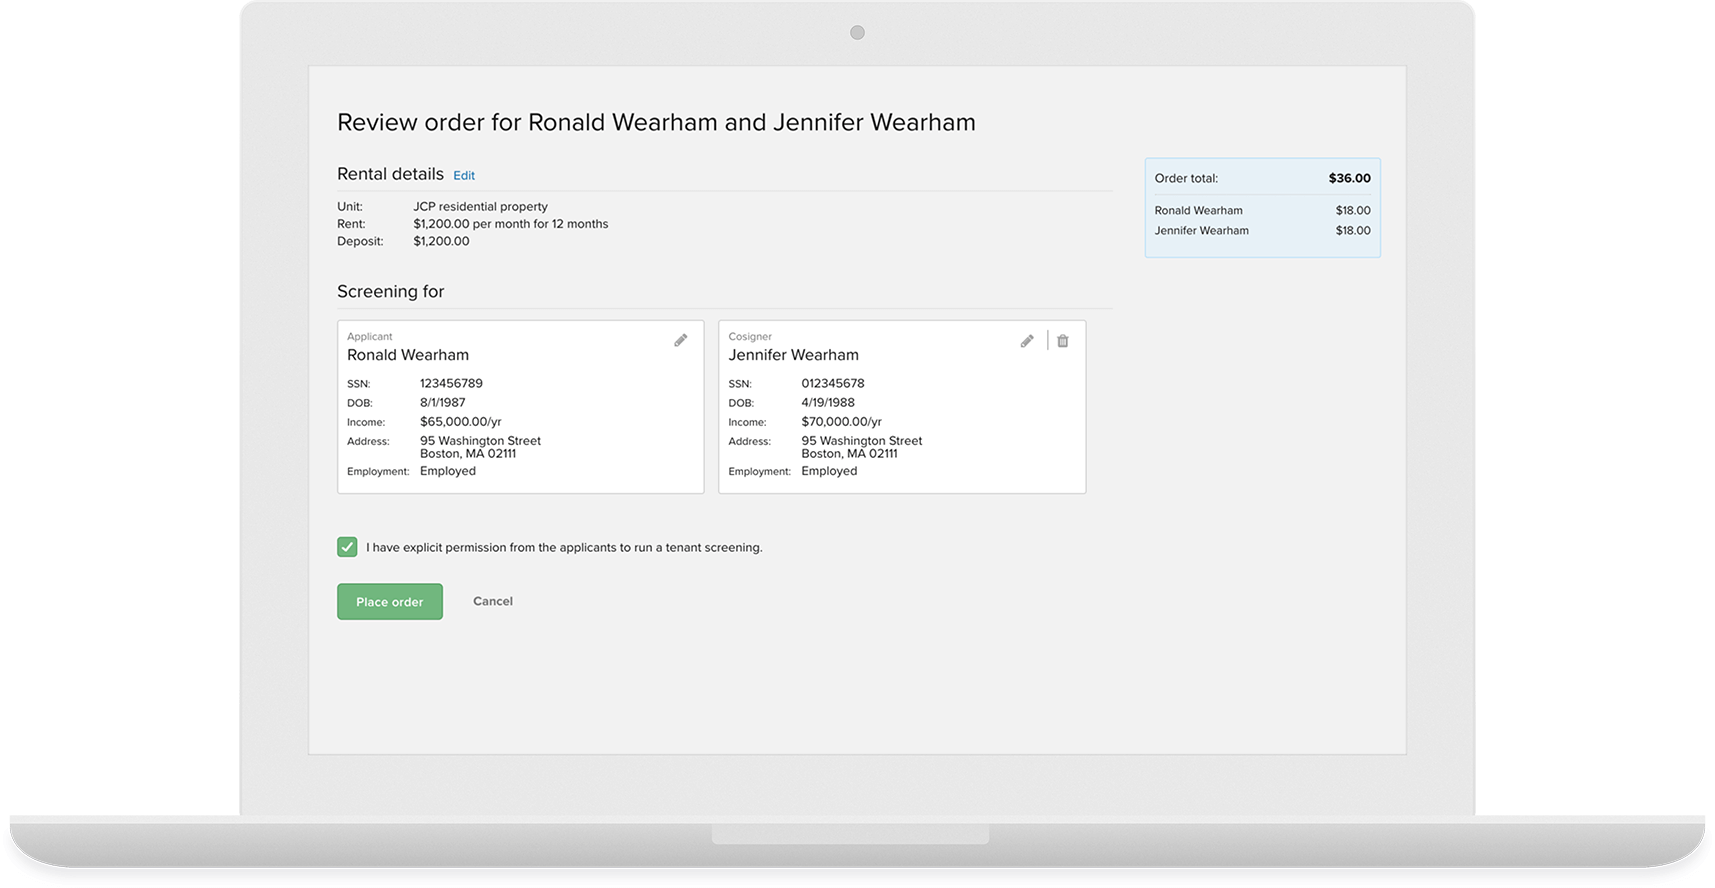Click the Screening for section heading
Viewport: 1715px width, 888px height.
(x=390, y=291)
